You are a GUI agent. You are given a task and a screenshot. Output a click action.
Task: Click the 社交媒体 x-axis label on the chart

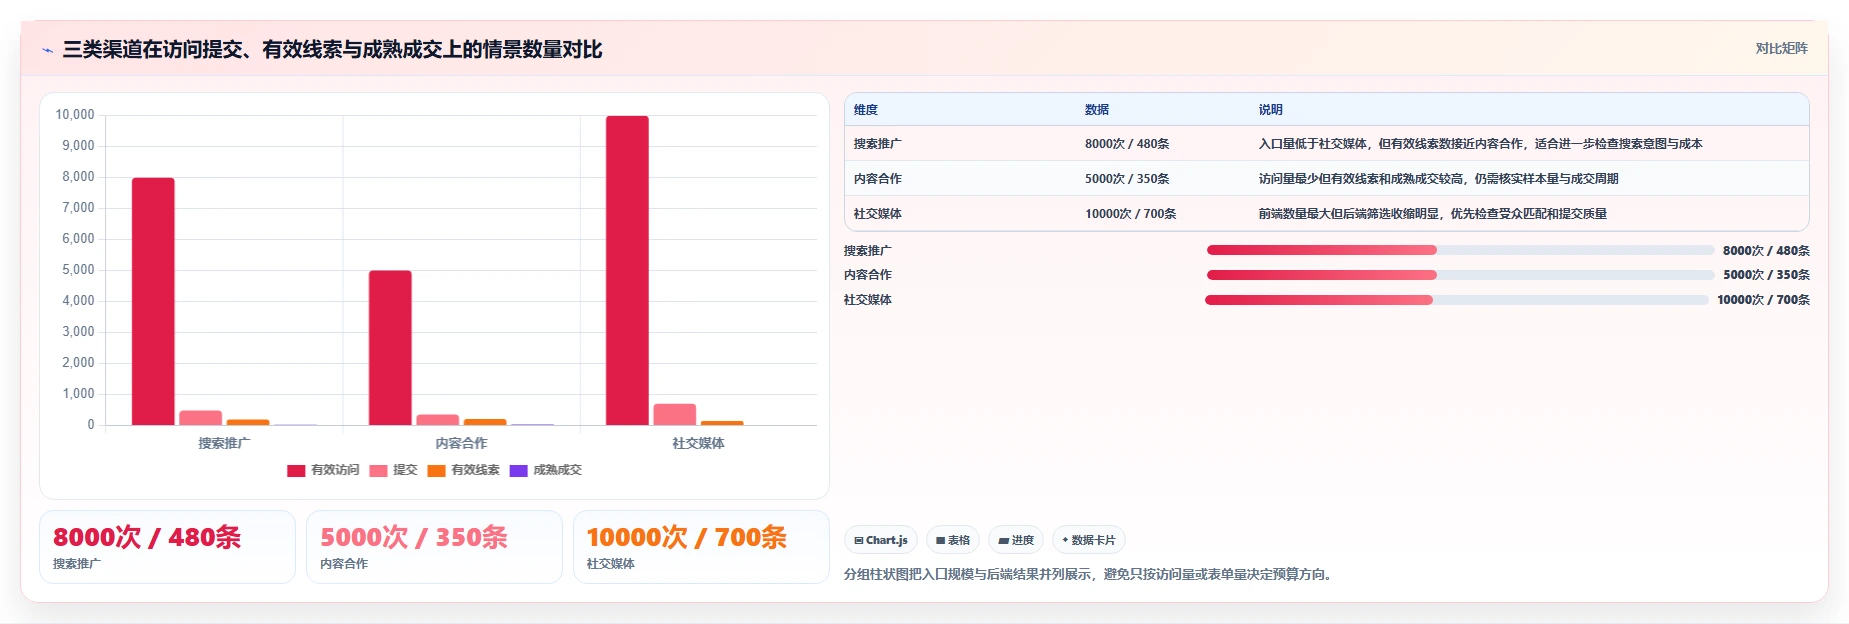tap(698, 443)
